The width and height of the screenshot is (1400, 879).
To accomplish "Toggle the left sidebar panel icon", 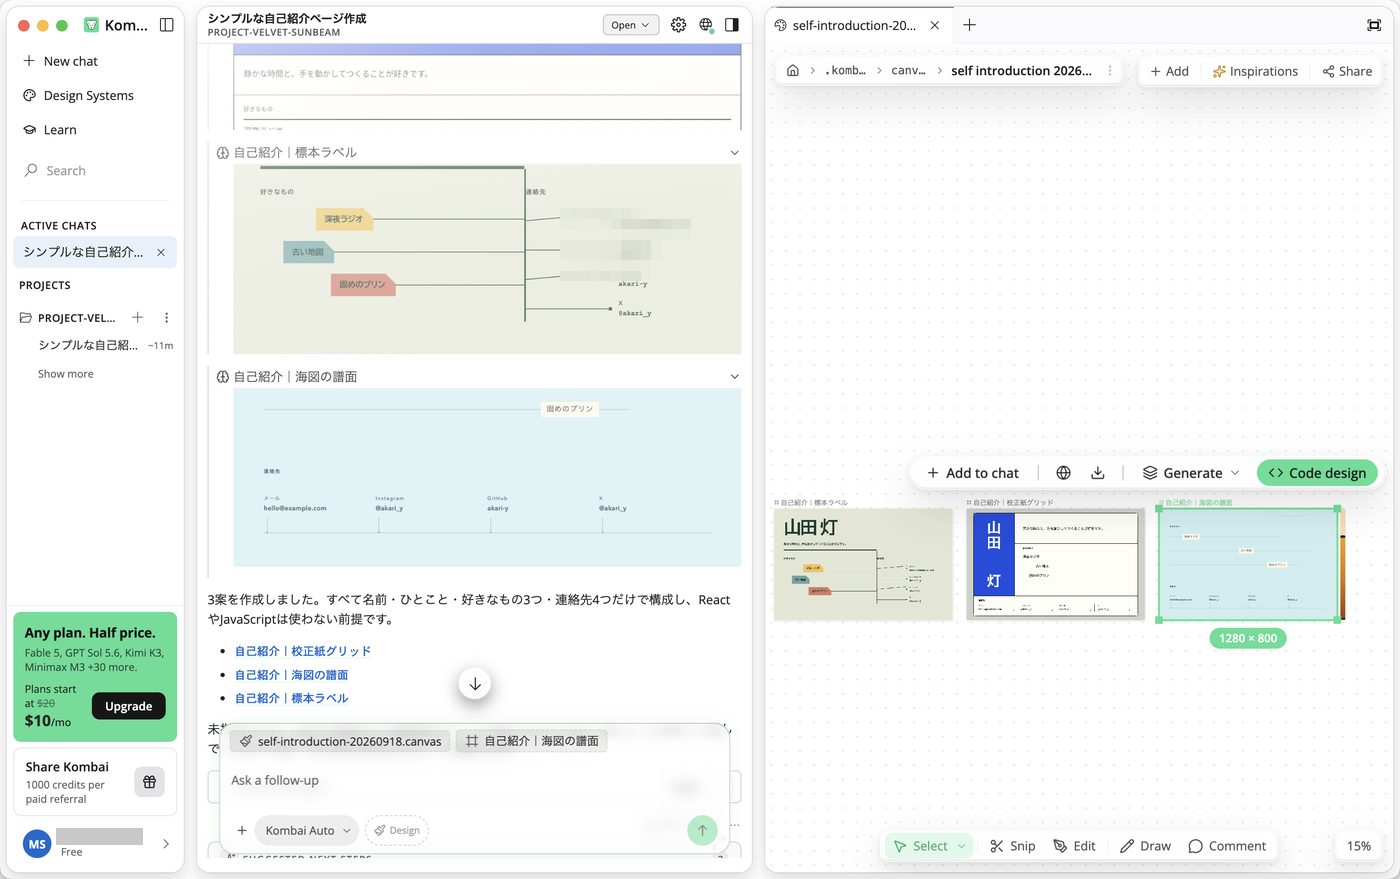I will click(167, 25).
